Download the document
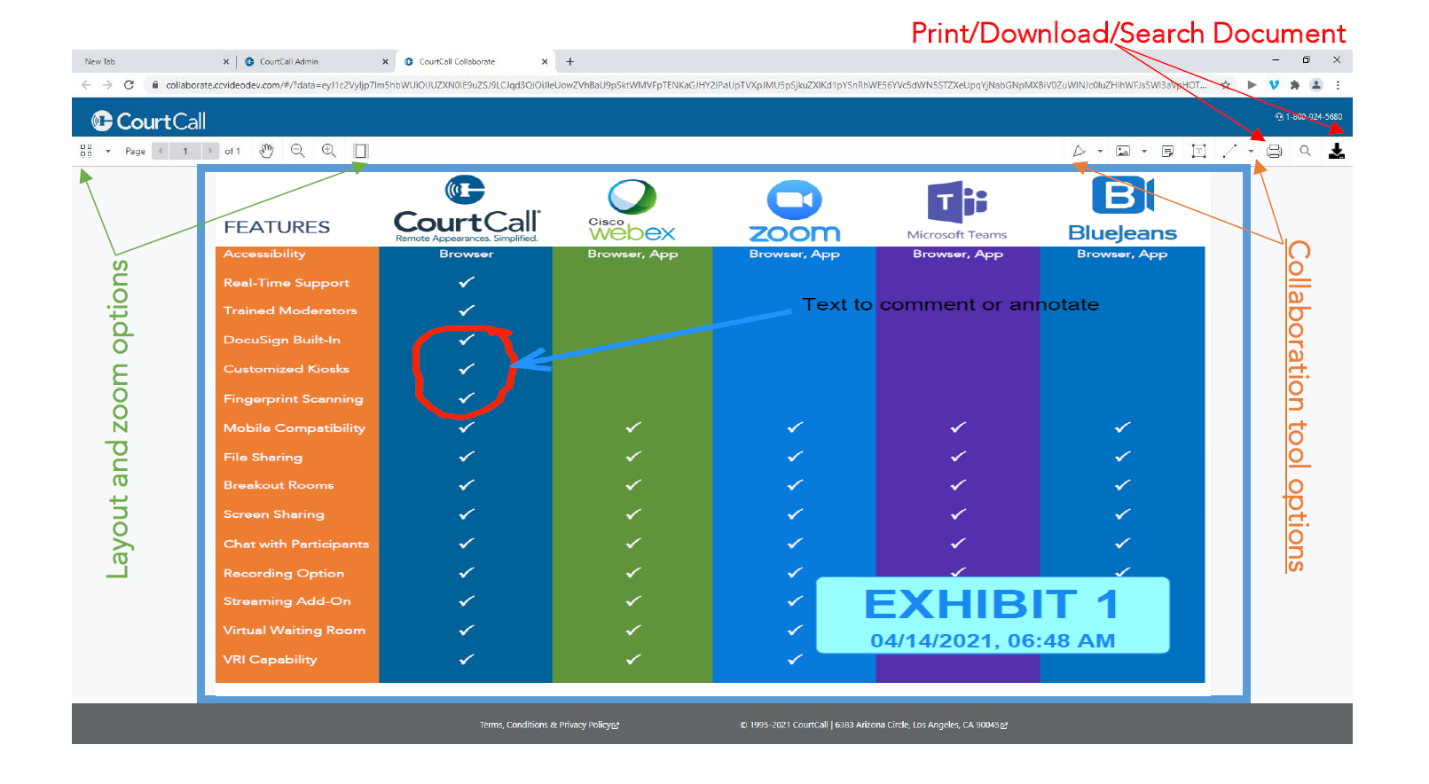 click(1336, 151)
